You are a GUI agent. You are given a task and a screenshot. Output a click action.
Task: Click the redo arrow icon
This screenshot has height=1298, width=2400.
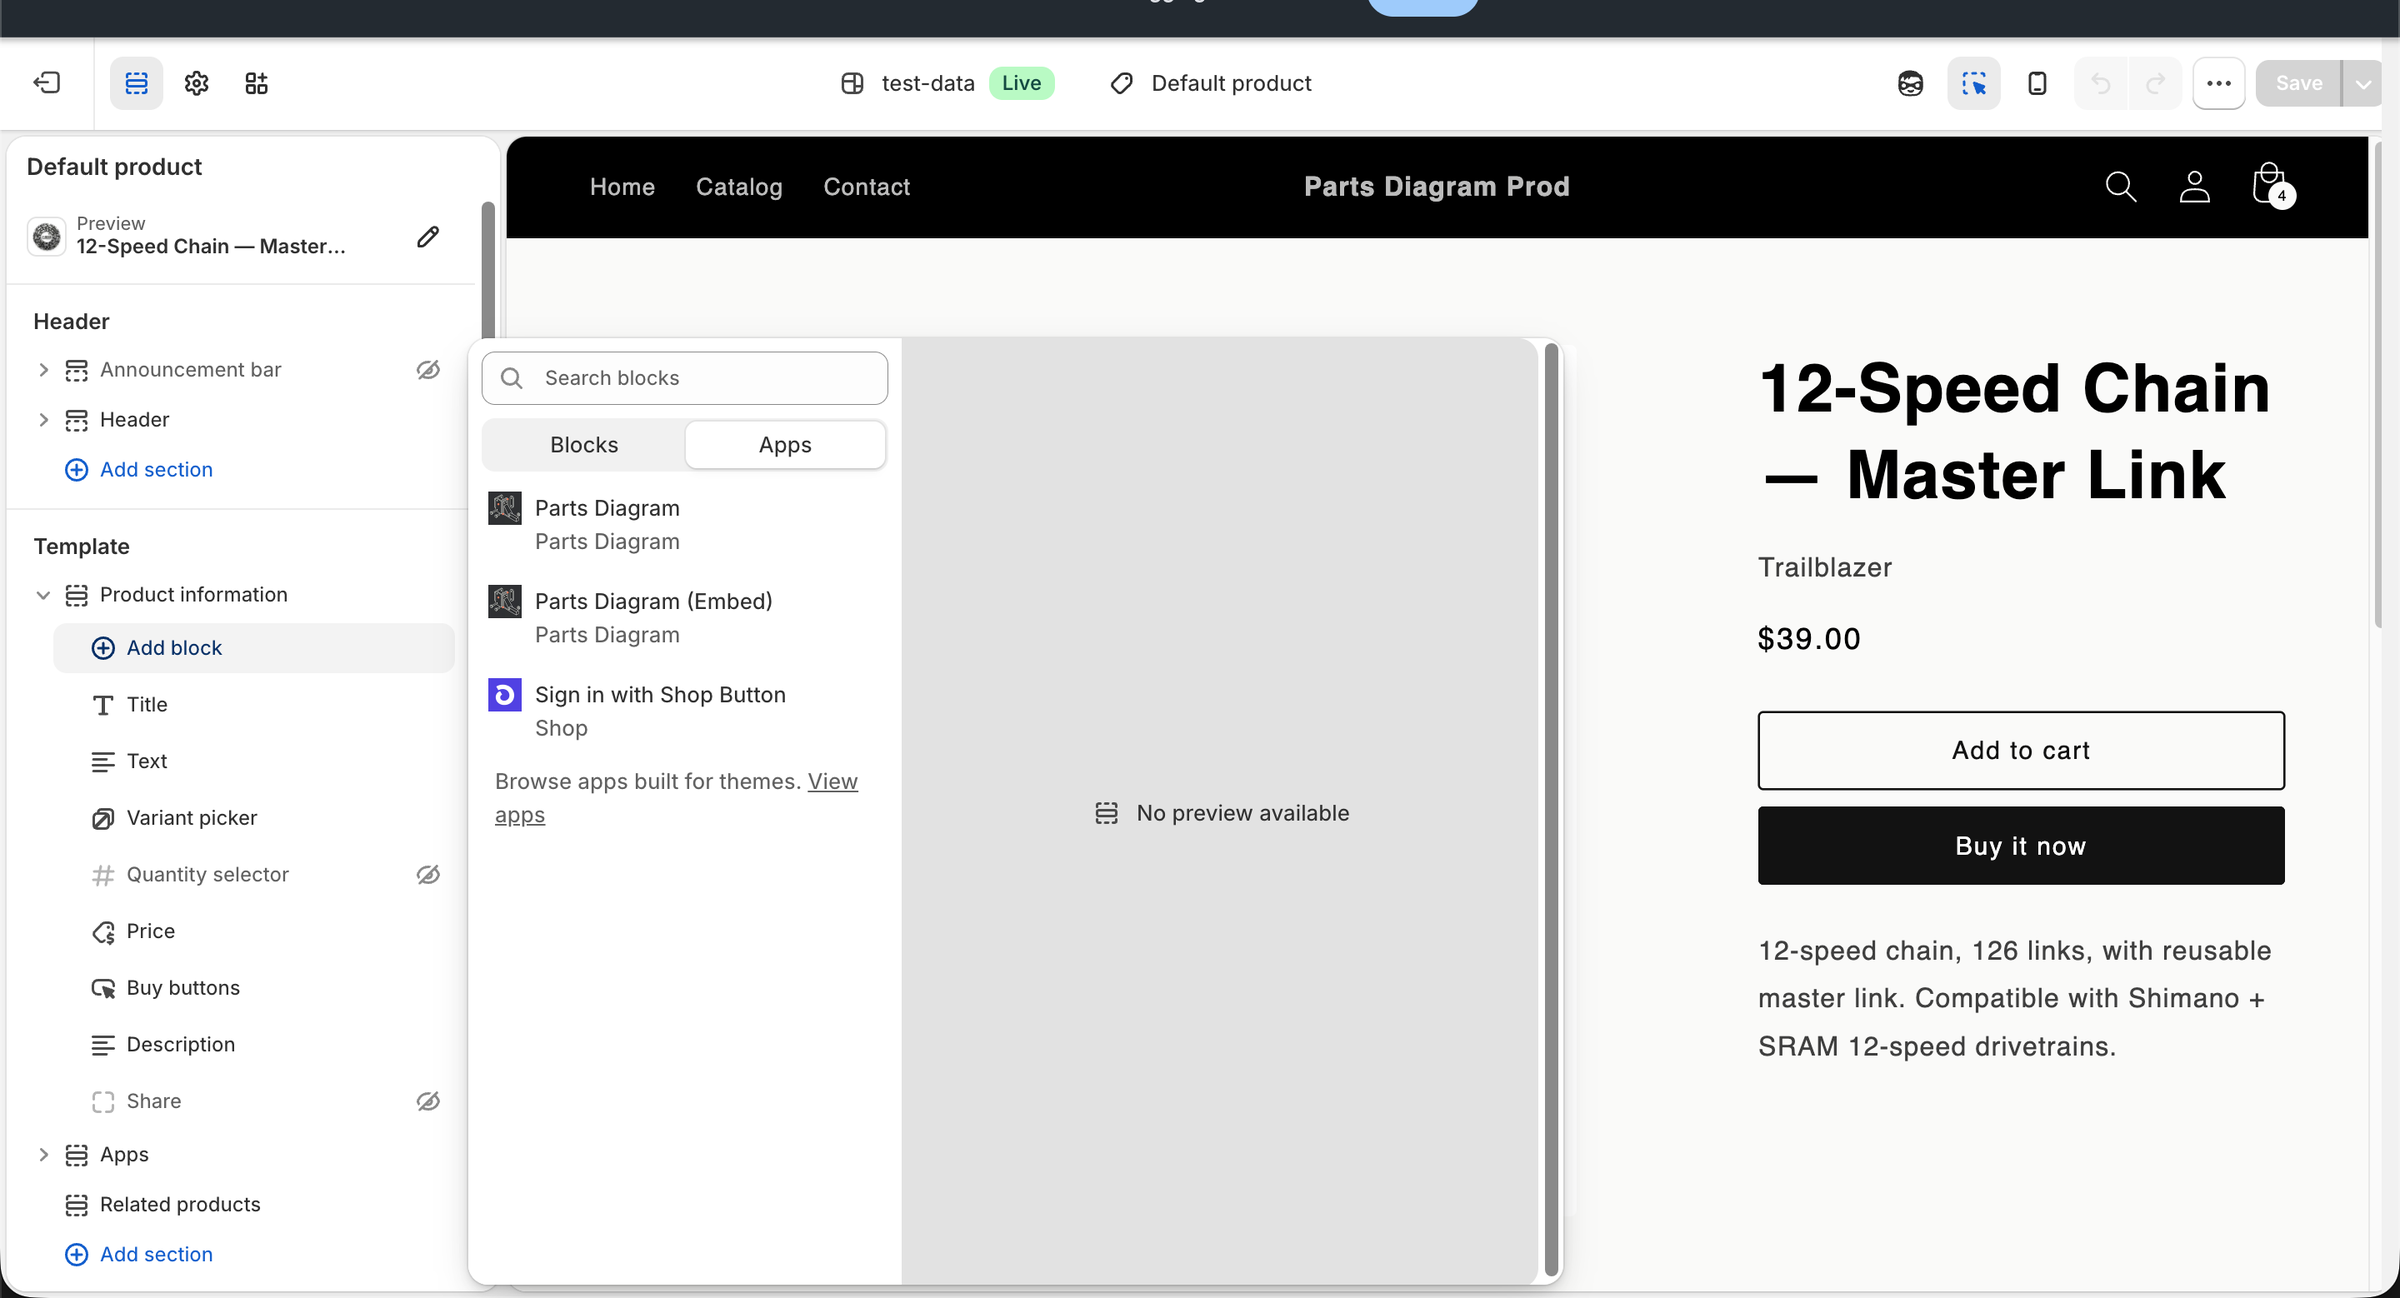pos(2155,83)
